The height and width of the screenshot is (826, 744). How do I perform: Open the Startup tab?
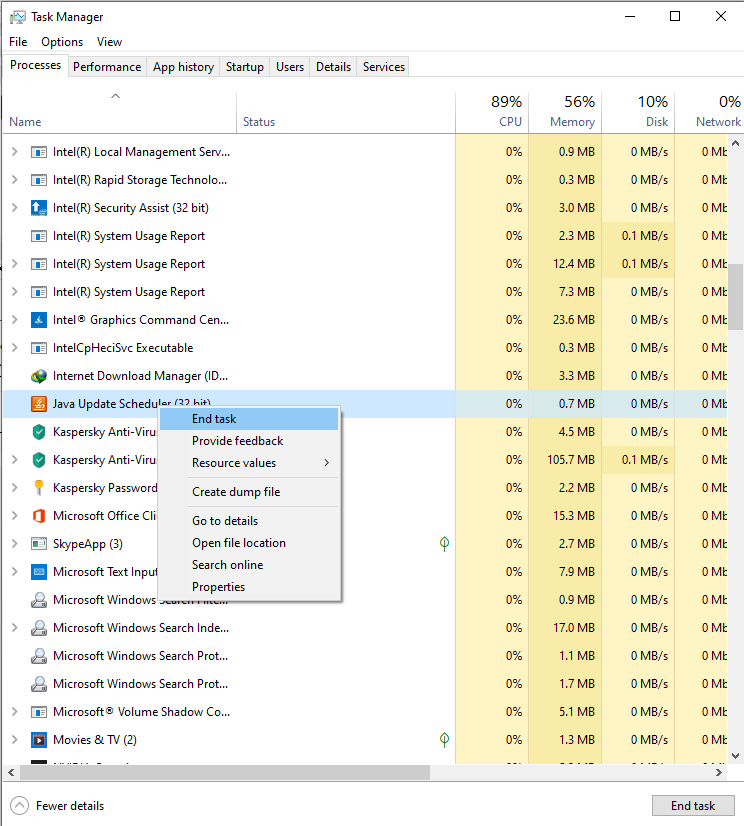coord(244,67)
